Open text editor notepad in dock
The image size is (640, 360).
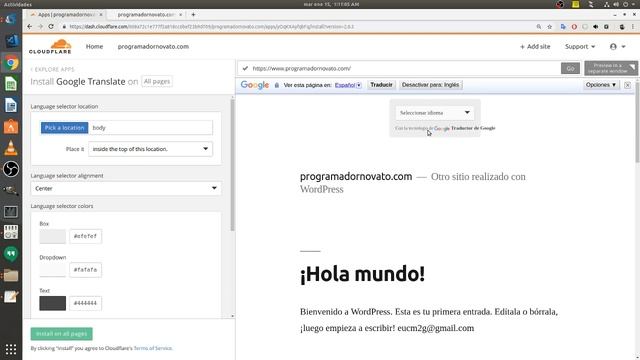tap(11, 296)
